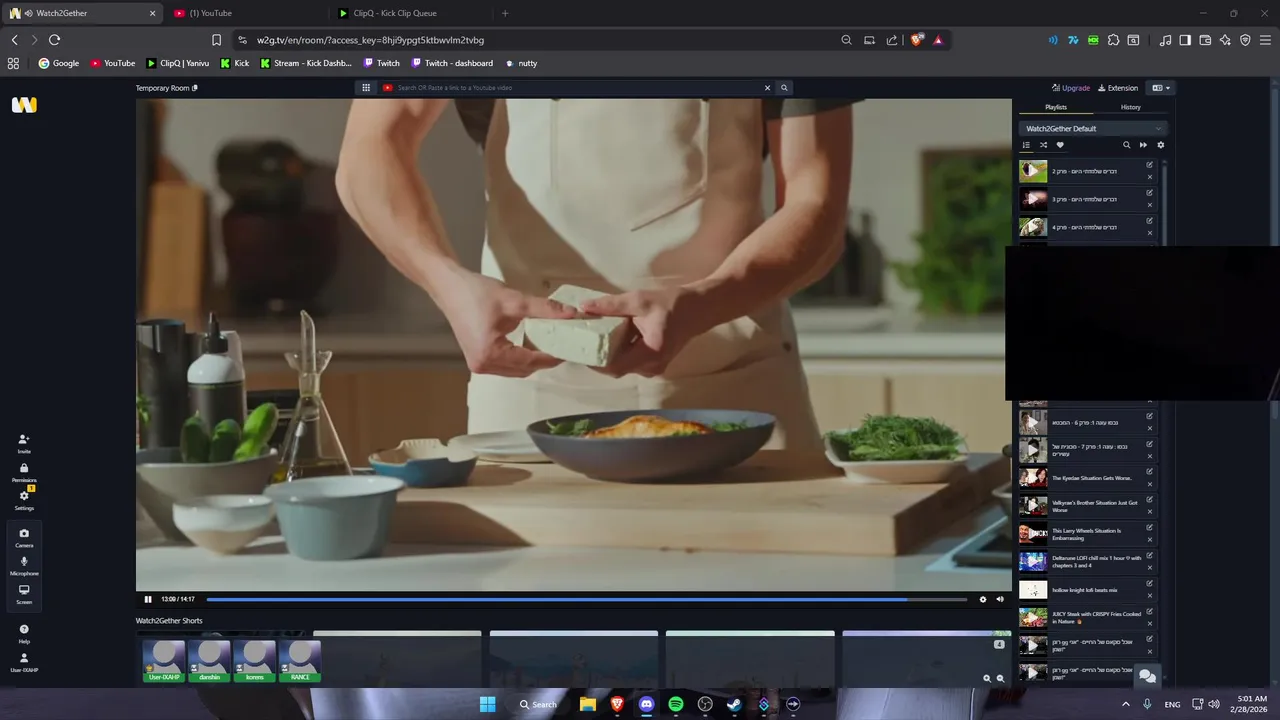
Task: Click the address bar URL
Action: (x=370, y=40)
